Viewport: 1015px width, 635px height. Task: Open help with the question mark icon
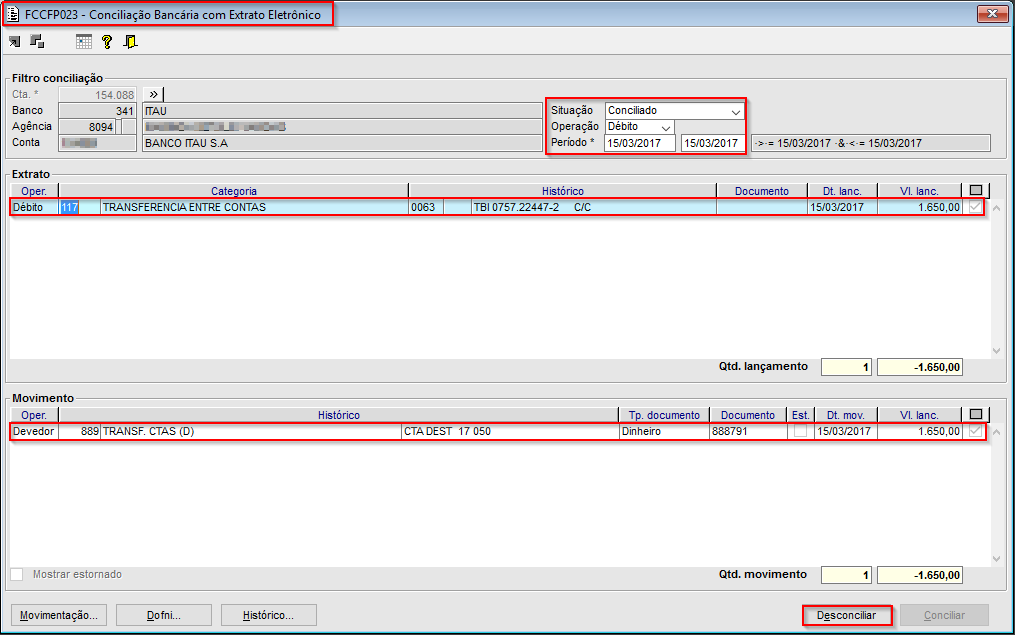tap(107, 42)
